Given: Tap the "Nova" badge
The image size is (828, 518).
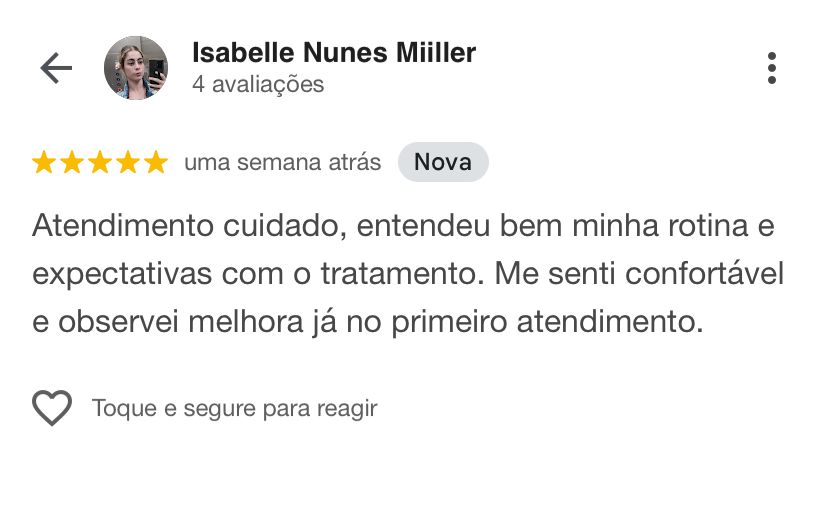Looking at the screenshot, I should (x=443, y=162).
